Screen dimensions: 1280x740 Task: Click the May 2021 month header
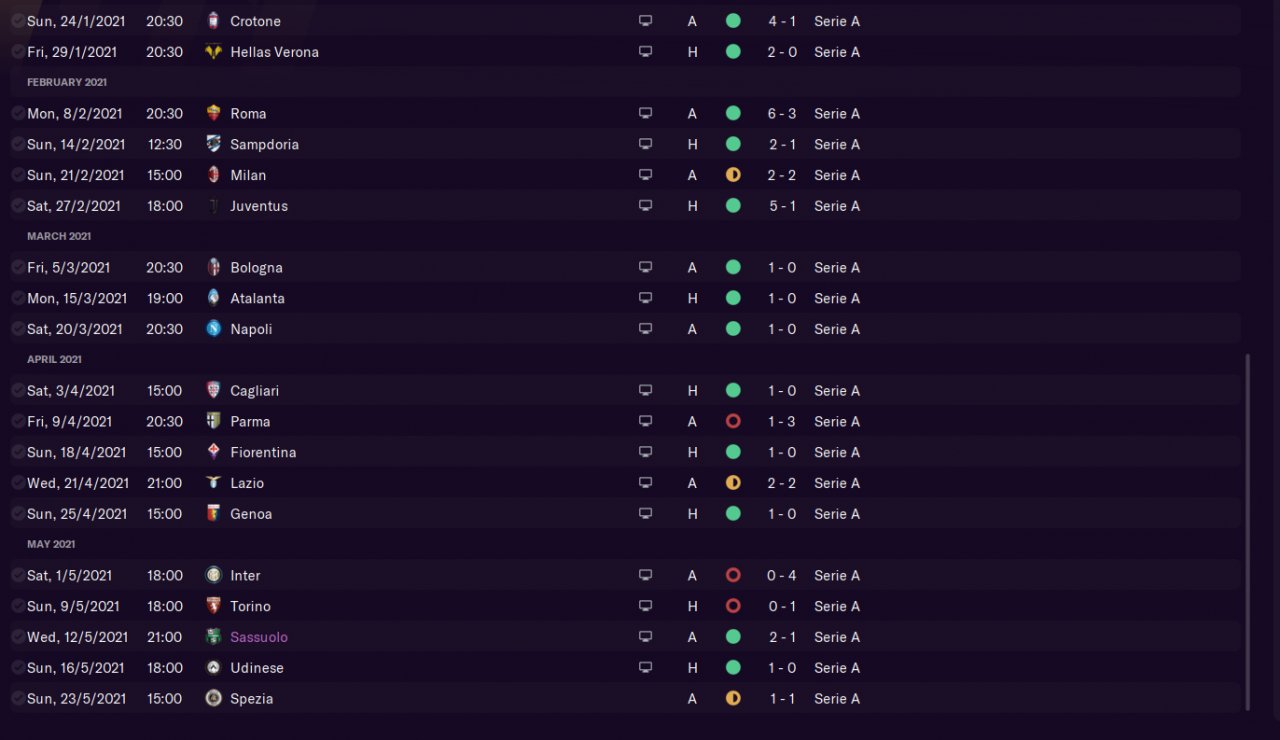pos(51,544)
